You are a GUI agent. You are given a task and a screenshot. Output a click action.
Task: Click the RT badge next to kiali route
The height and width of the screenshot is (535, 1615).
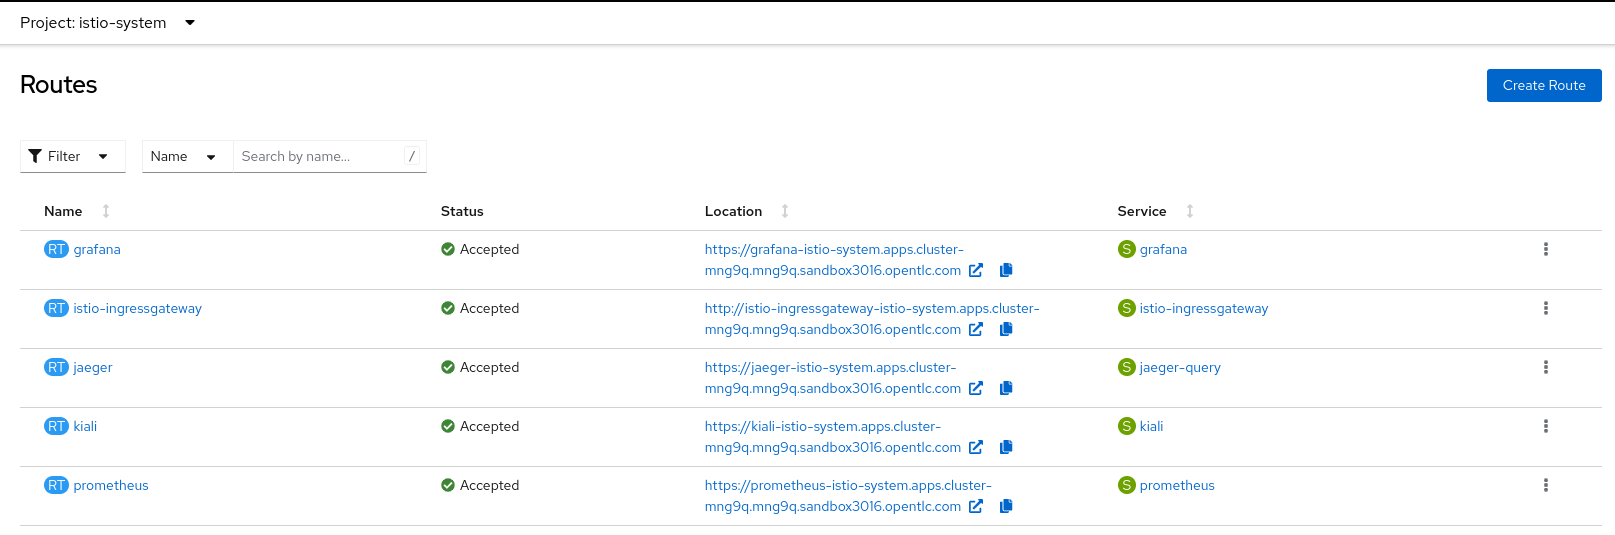pos(56,426)
